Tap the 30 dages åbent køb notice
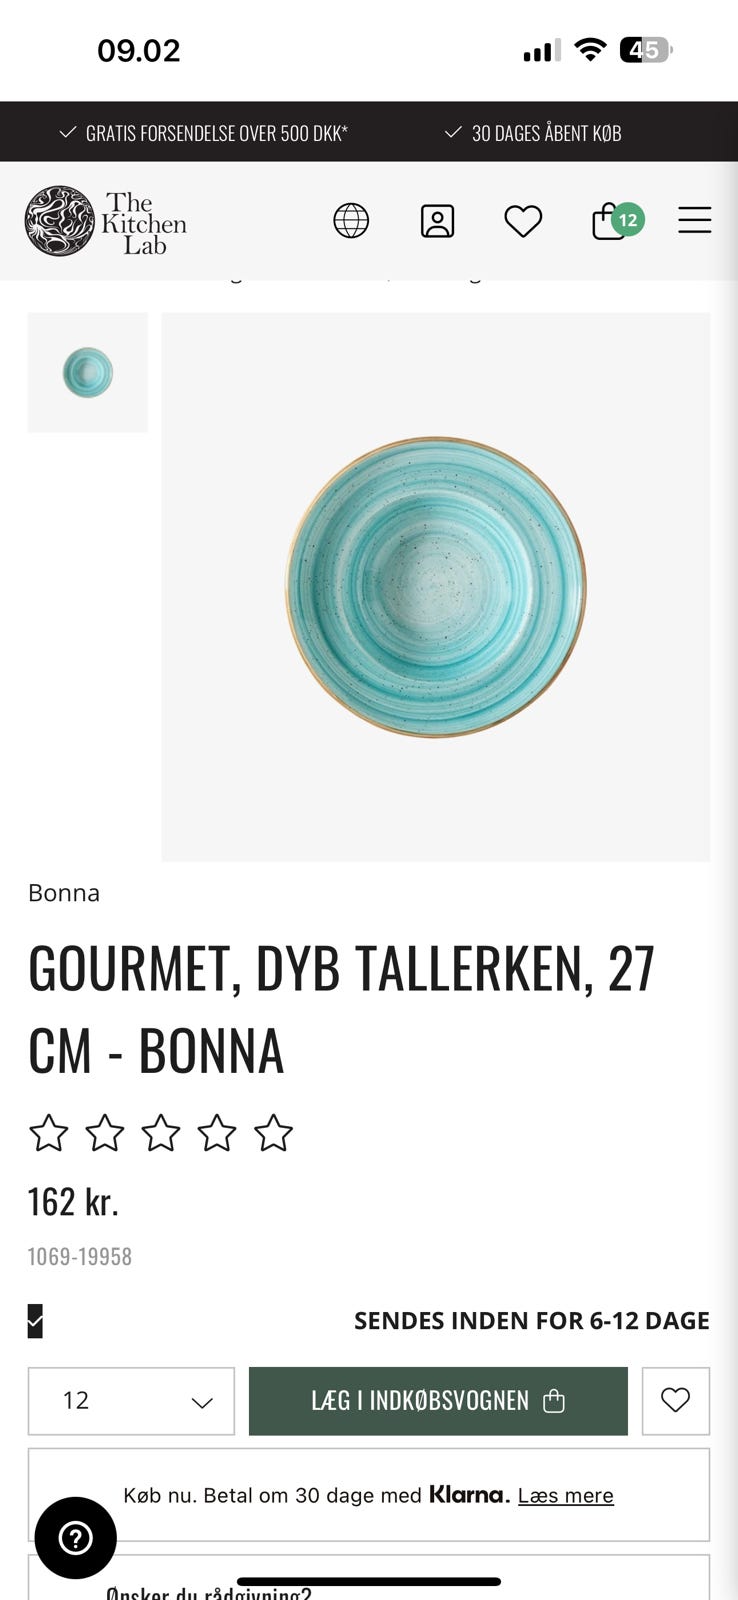The height and width of the screenshot is (1600, 738). [x=533, y=133]
